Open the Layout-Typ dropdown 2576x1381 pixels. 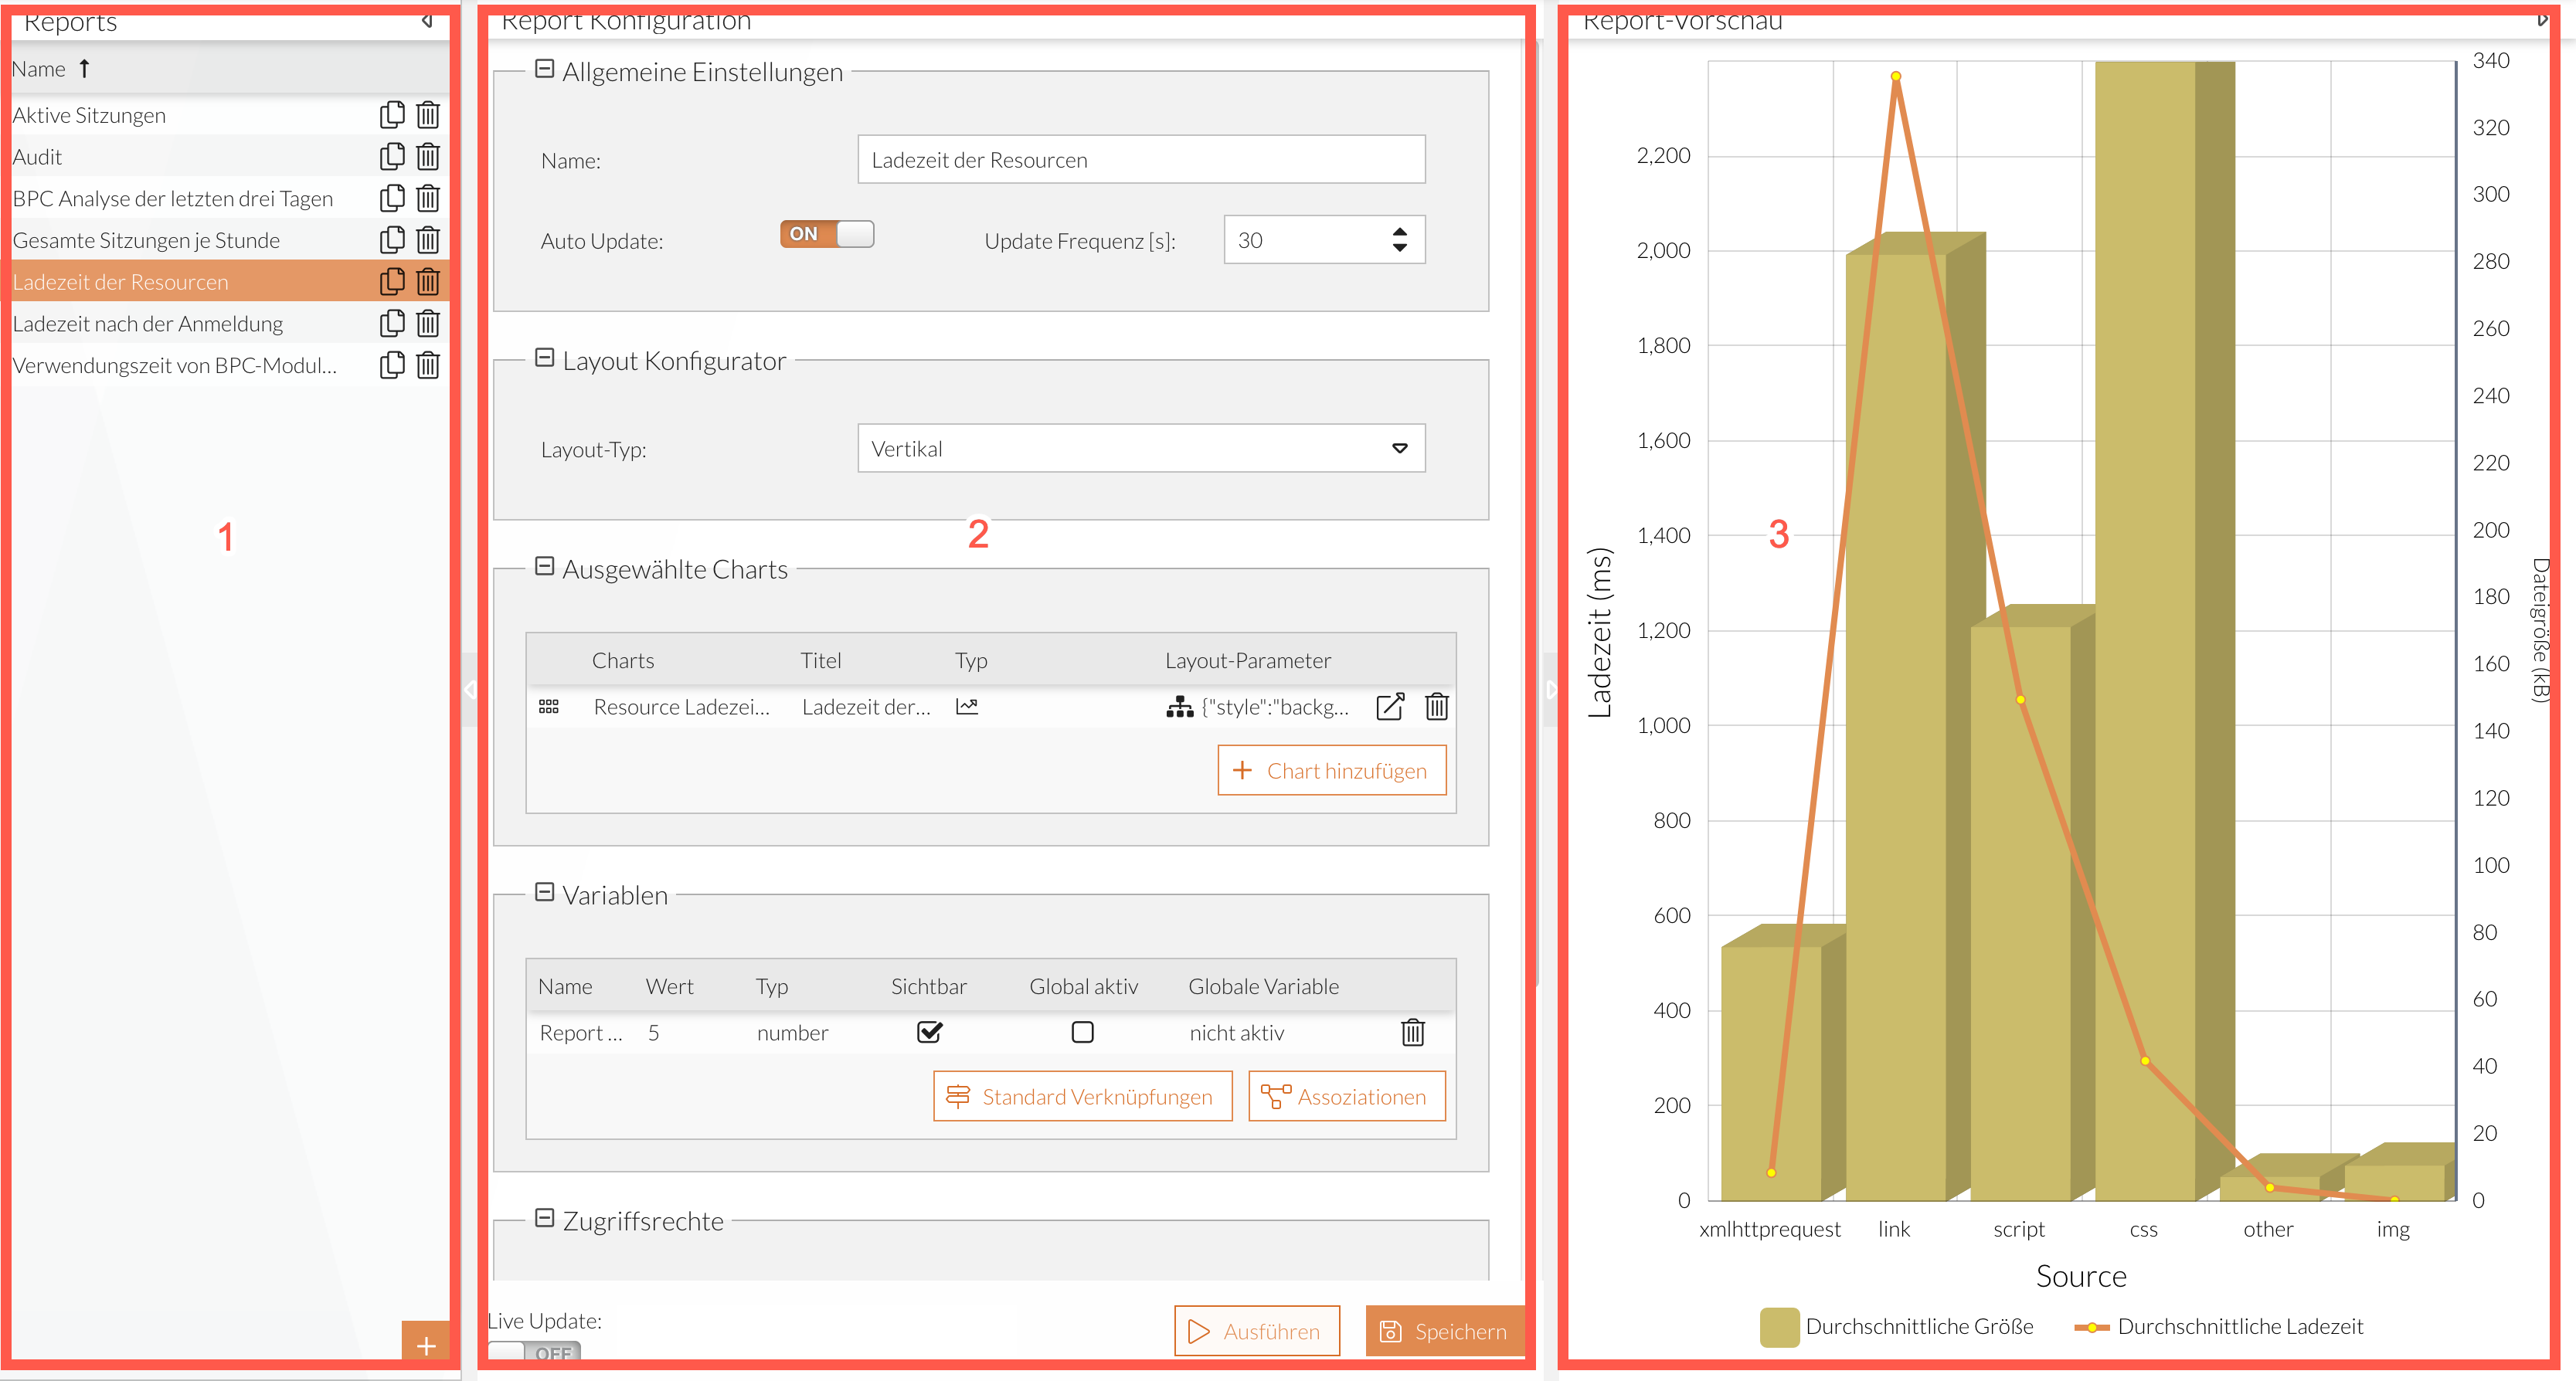[x=1140, y=449]
